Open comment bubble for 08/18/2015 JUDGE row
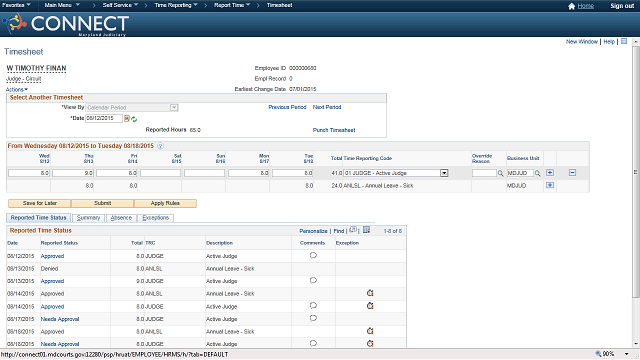The image size is (640, 360). [x=313, y=343]
